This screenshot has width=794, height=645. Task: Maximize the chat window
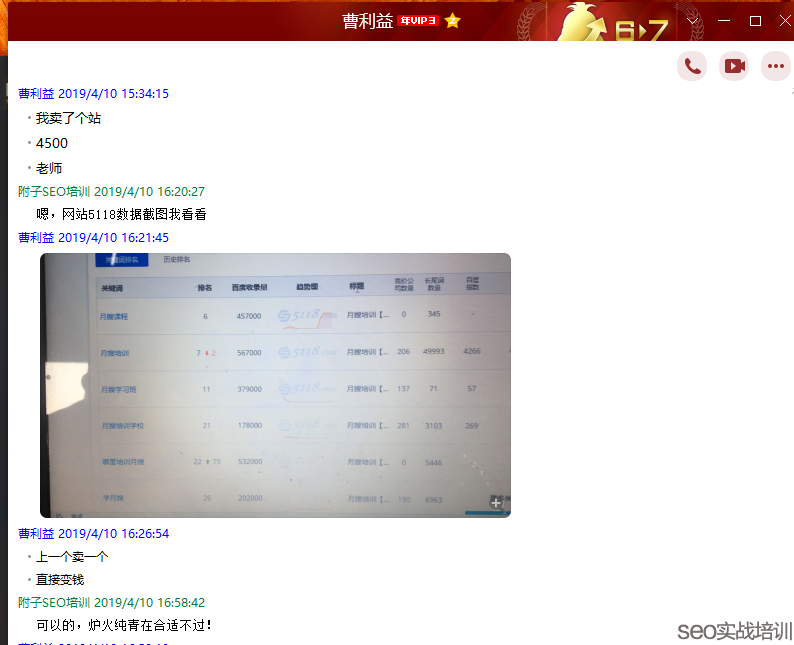(755, 20)
